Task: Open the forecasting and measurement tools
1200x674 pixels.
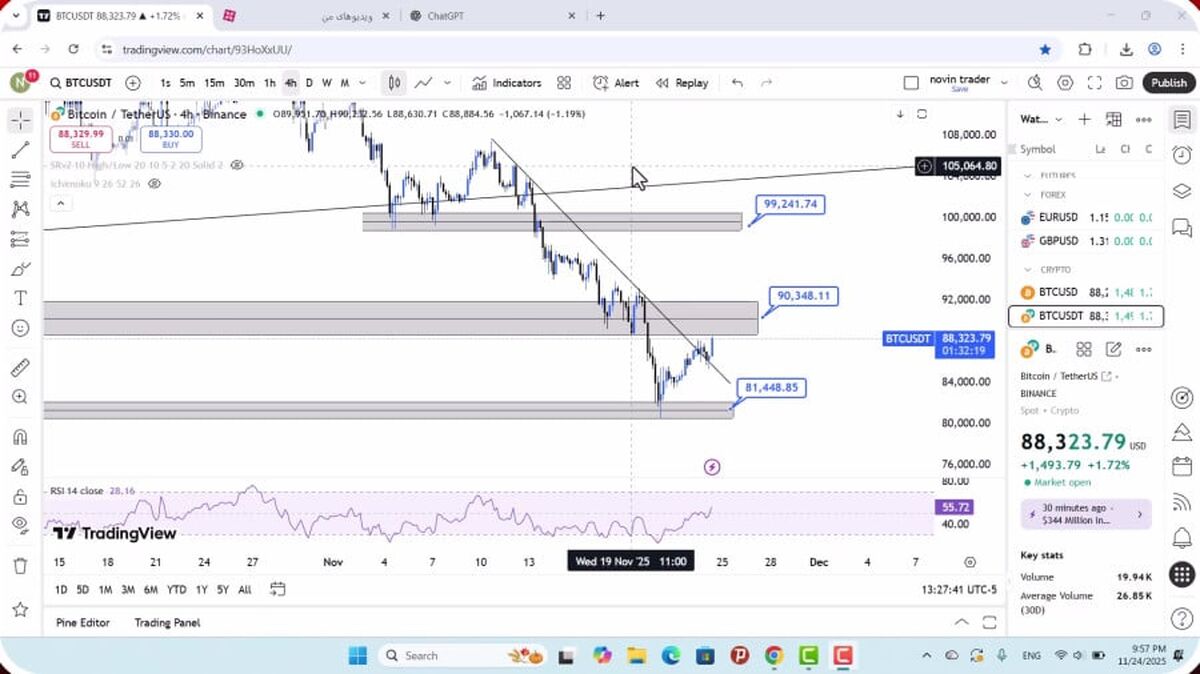Action: click(x=20, y=239)
